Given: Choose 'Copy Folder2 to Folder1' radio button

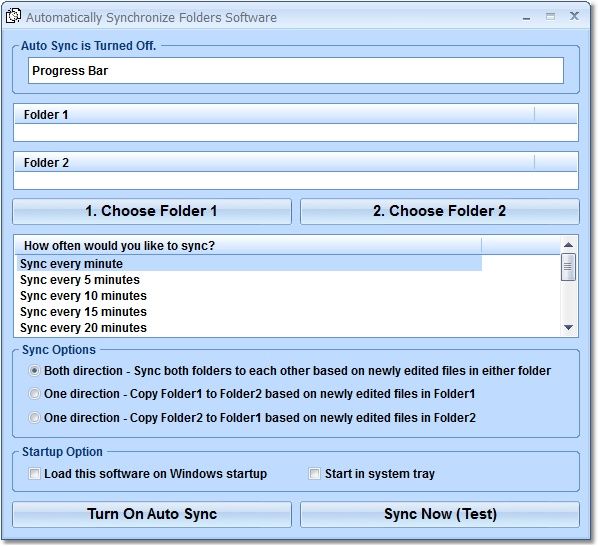Looking at the screenshot, I should tap(34, 418).
